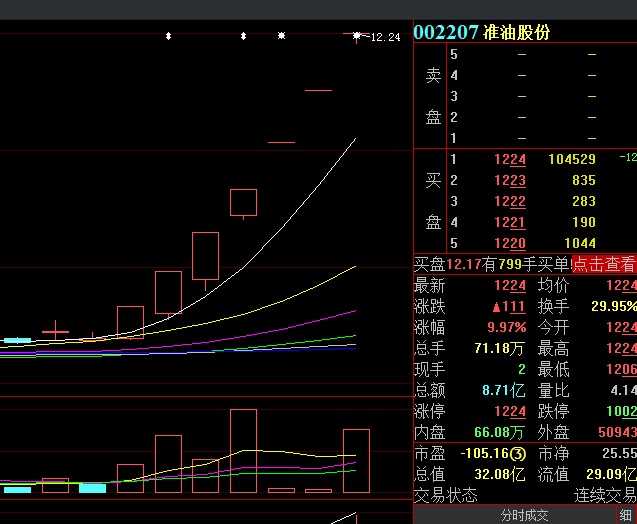Click the marker next to the 12.24 price
This screenshot has height=524, width=637.
(x=356, y=36)
